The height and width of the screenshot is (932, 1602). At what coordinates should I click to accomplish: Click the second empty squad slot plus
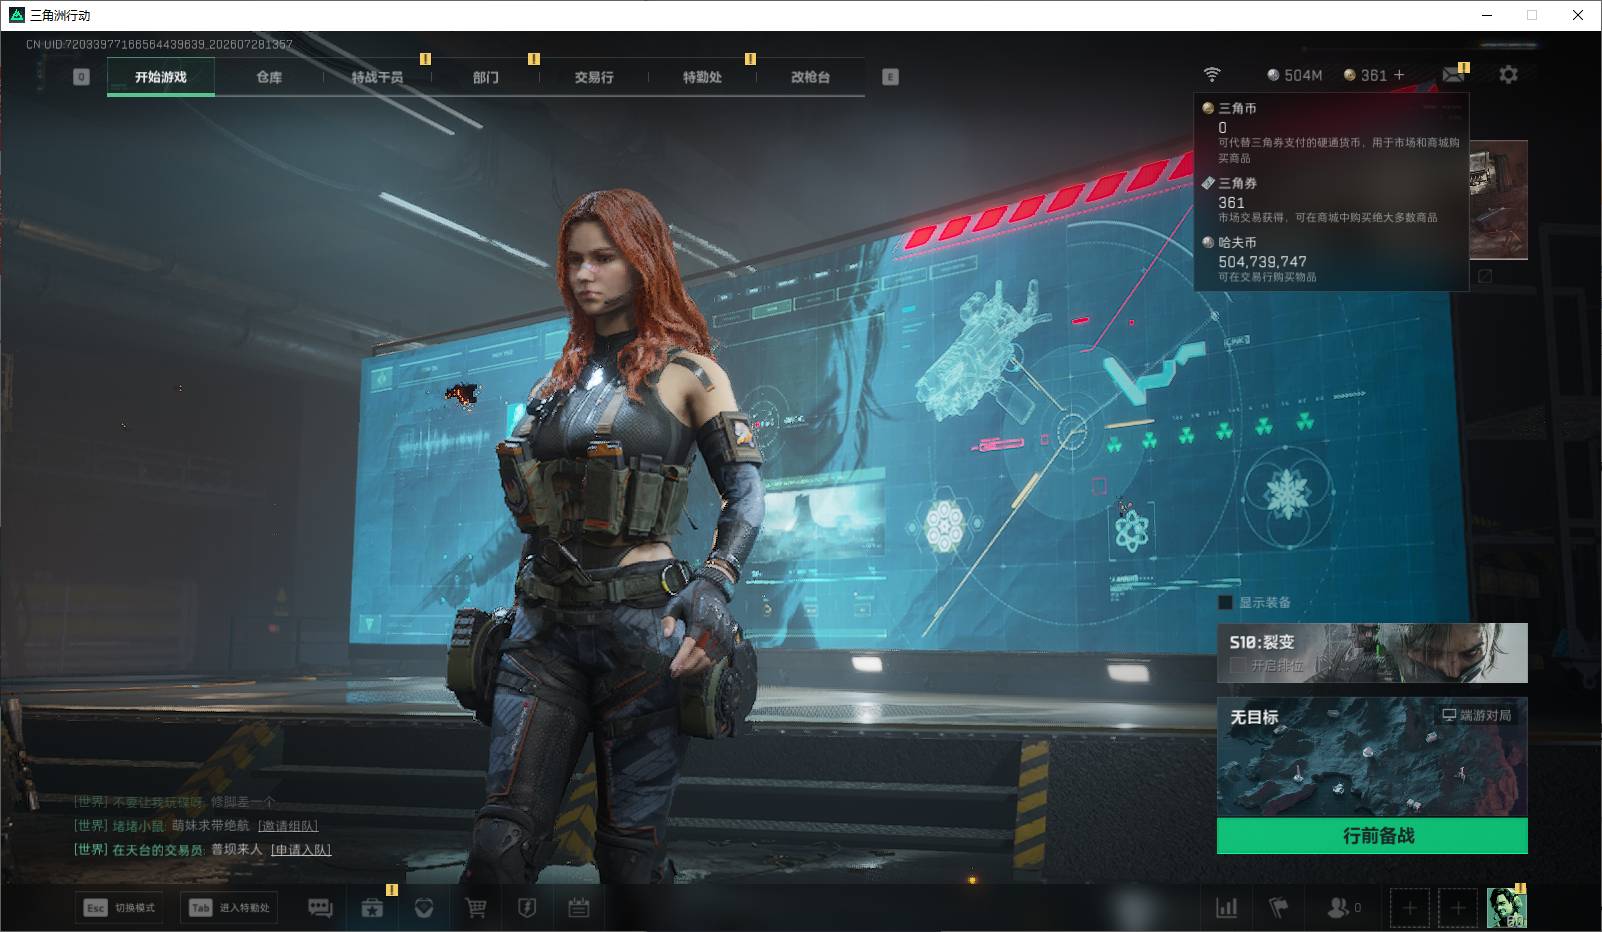click(1458, 908)
